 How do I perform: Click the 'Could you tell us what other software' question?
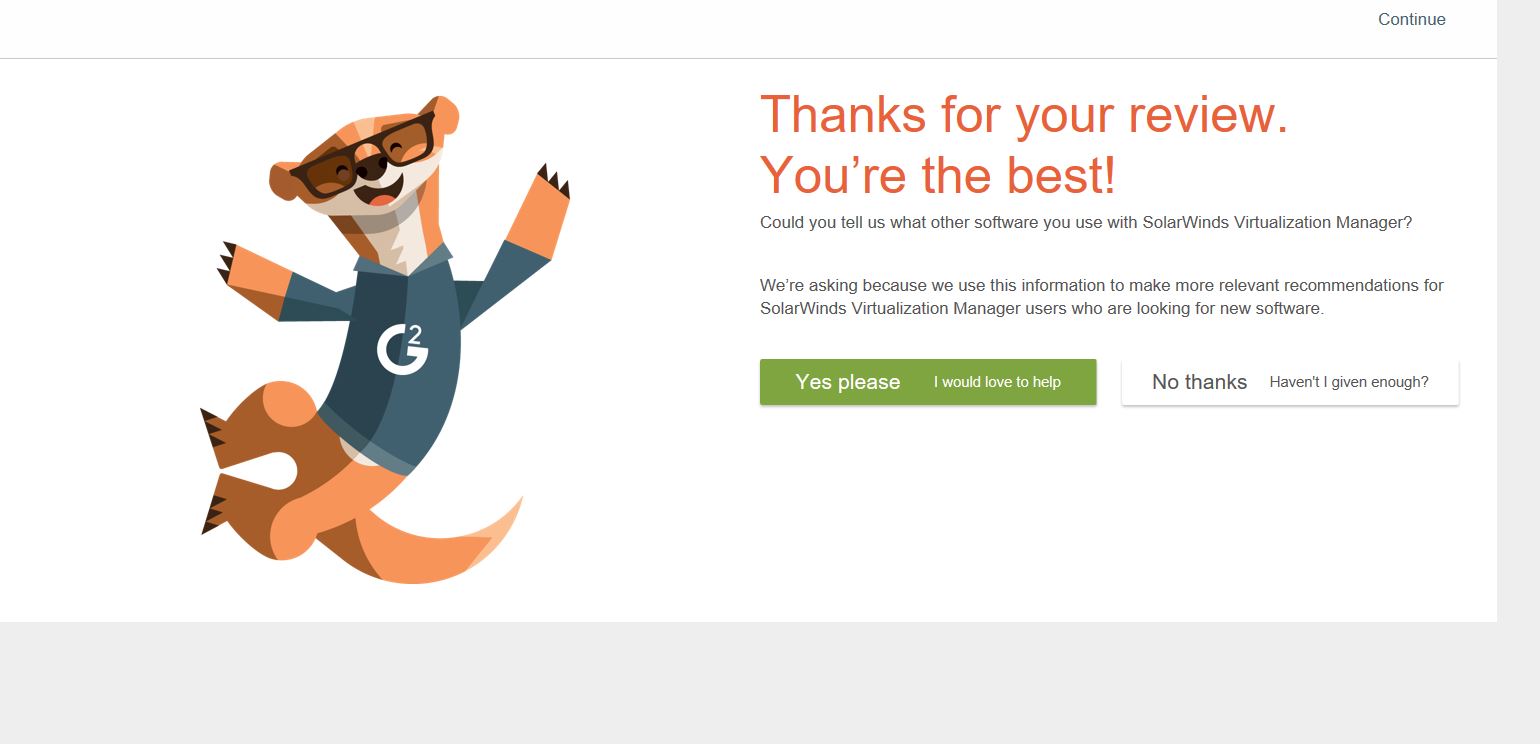[x=1086, y=222]
